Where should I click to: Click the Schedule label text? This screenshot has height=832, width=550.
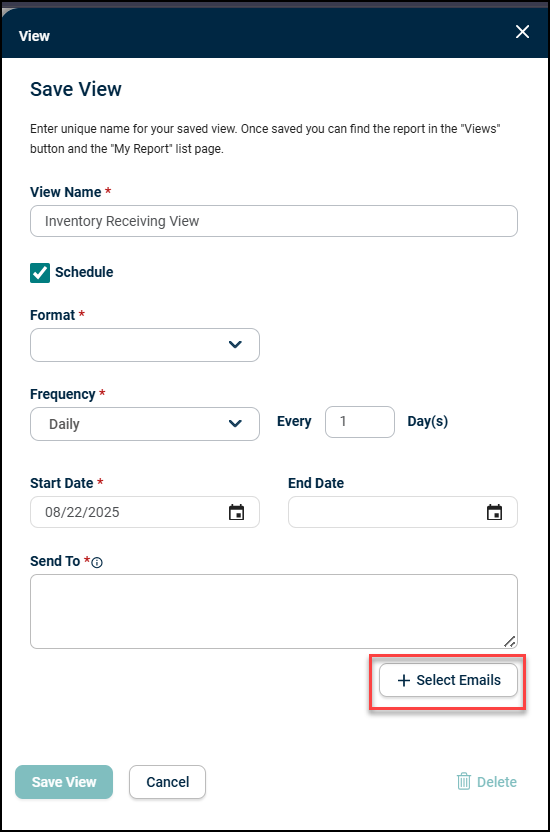pos(84,272)
